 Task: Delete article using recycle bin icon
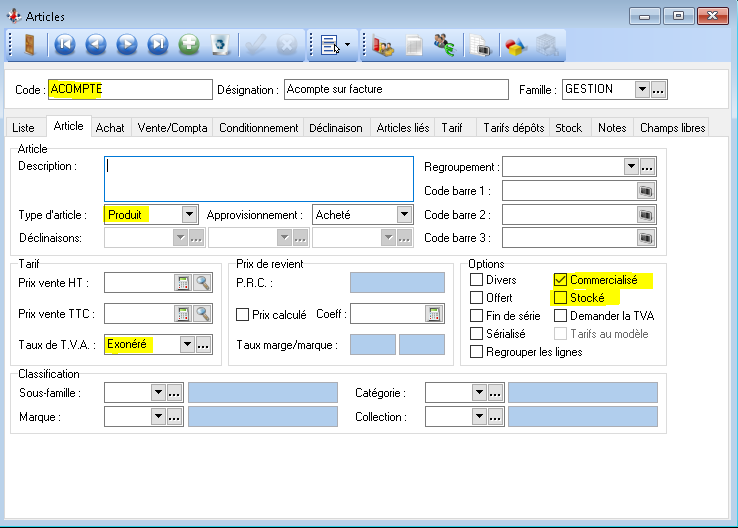(221, 44)
